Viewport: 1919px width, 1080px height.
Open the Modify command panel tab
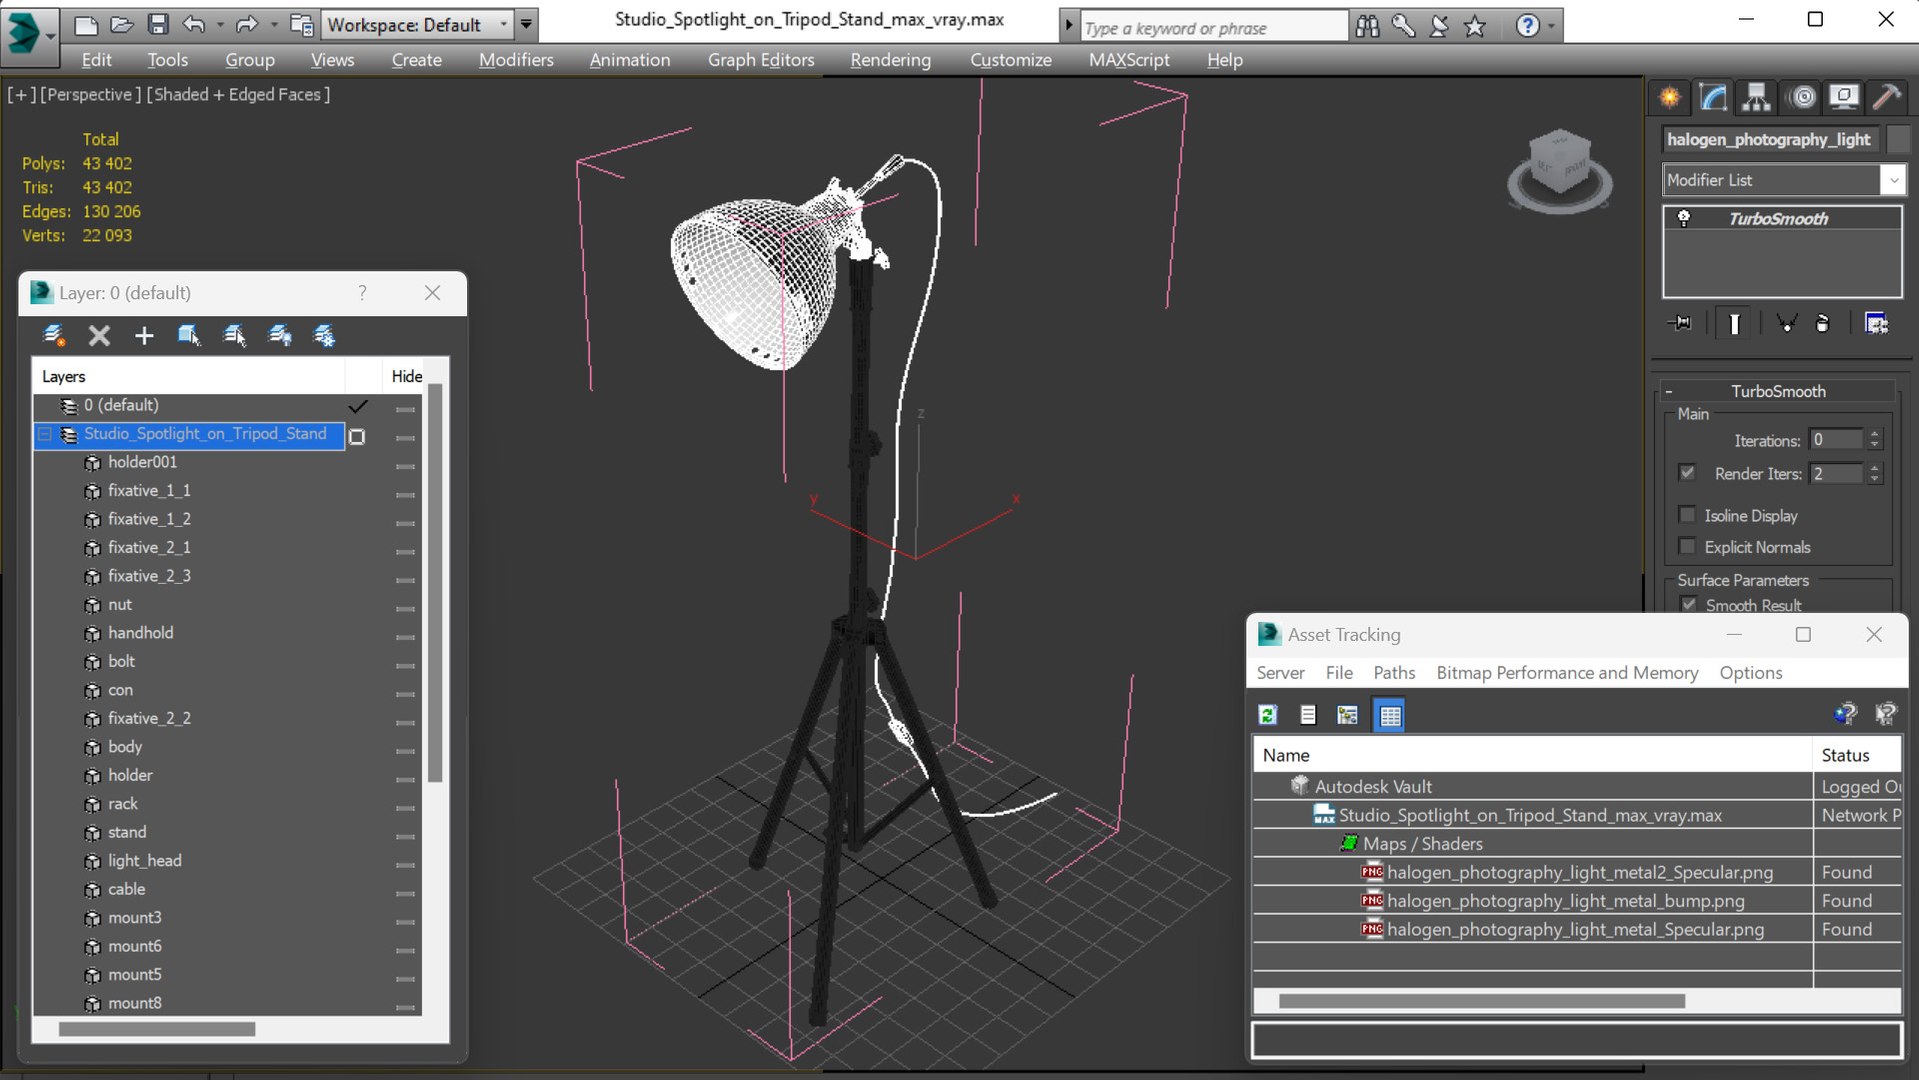pyautogui.click(x=1713, y=97)
